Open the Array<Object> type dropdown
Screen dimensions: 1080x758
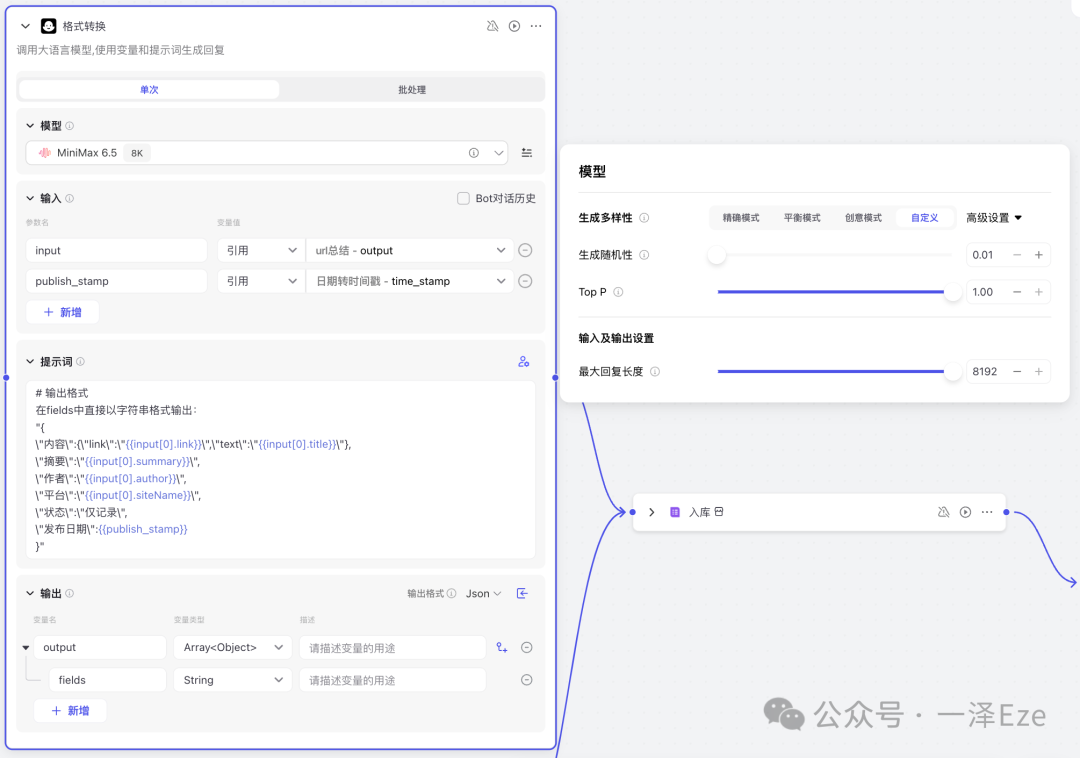233,648
